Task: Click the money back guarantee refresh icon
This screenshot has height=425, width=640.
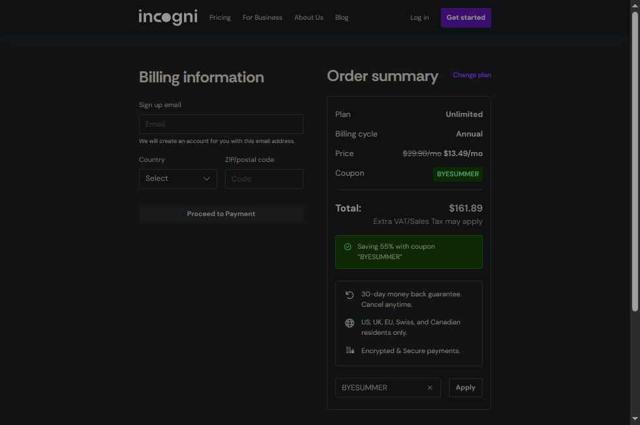Action: coord(349,295)
